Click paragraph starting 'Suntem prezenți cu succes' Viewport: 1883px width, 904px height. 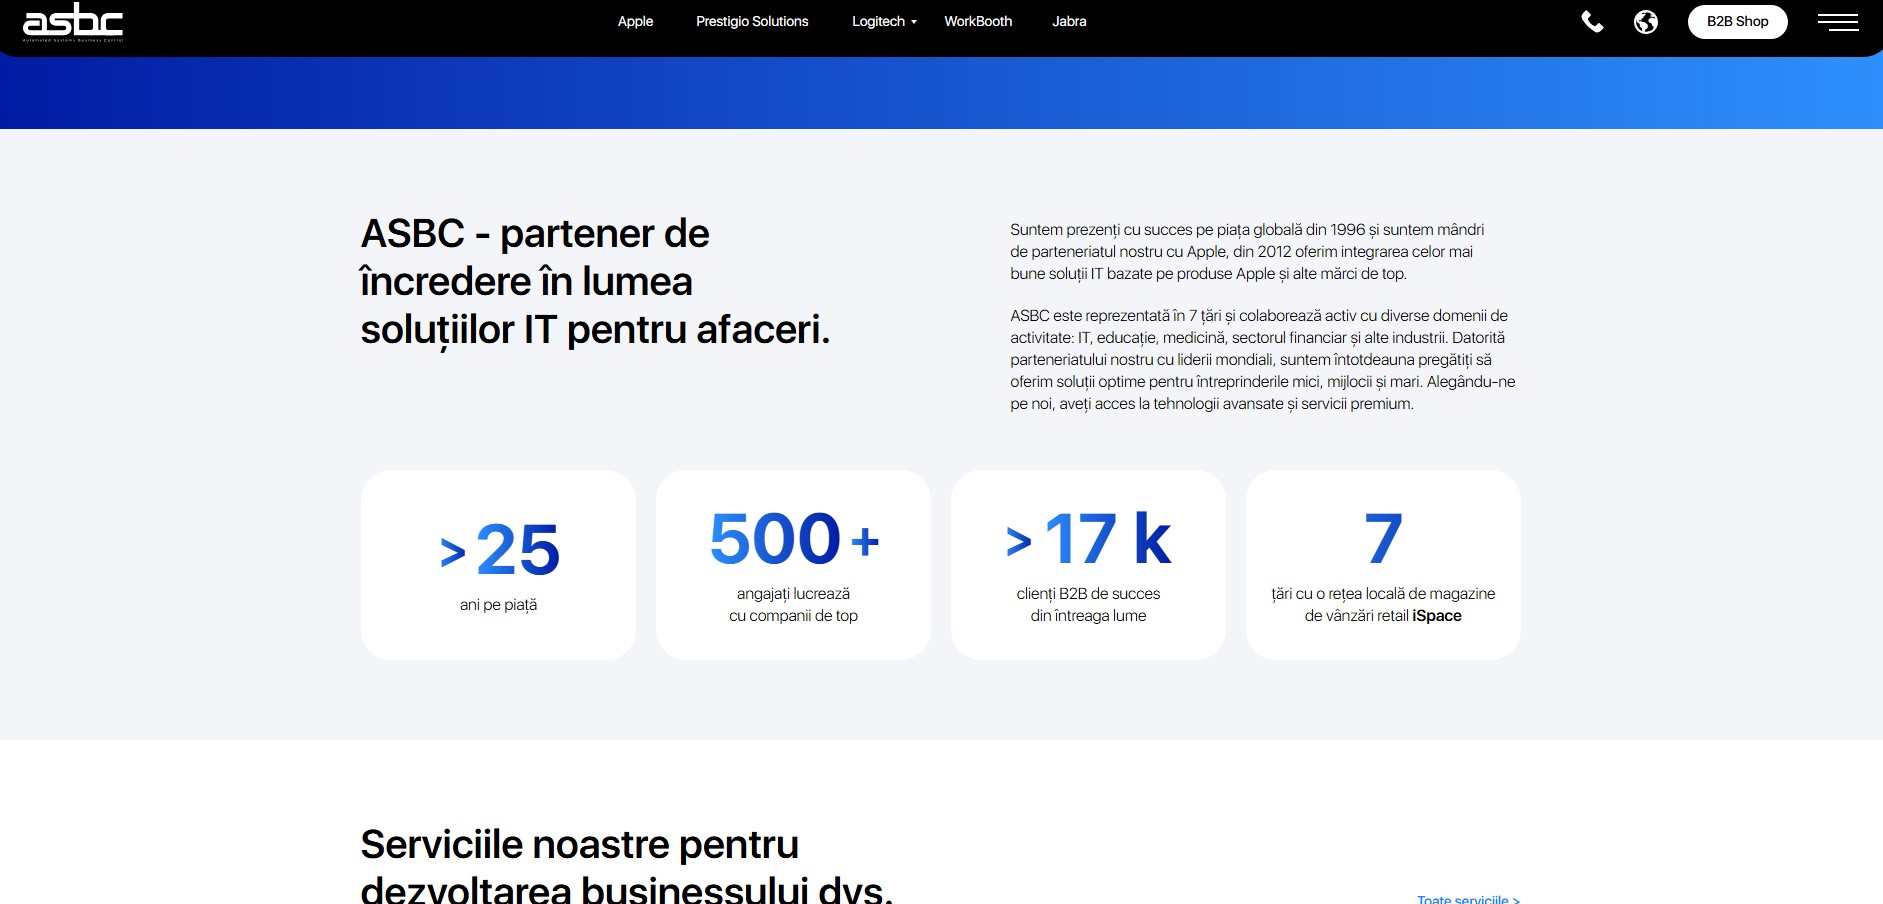1247,252
